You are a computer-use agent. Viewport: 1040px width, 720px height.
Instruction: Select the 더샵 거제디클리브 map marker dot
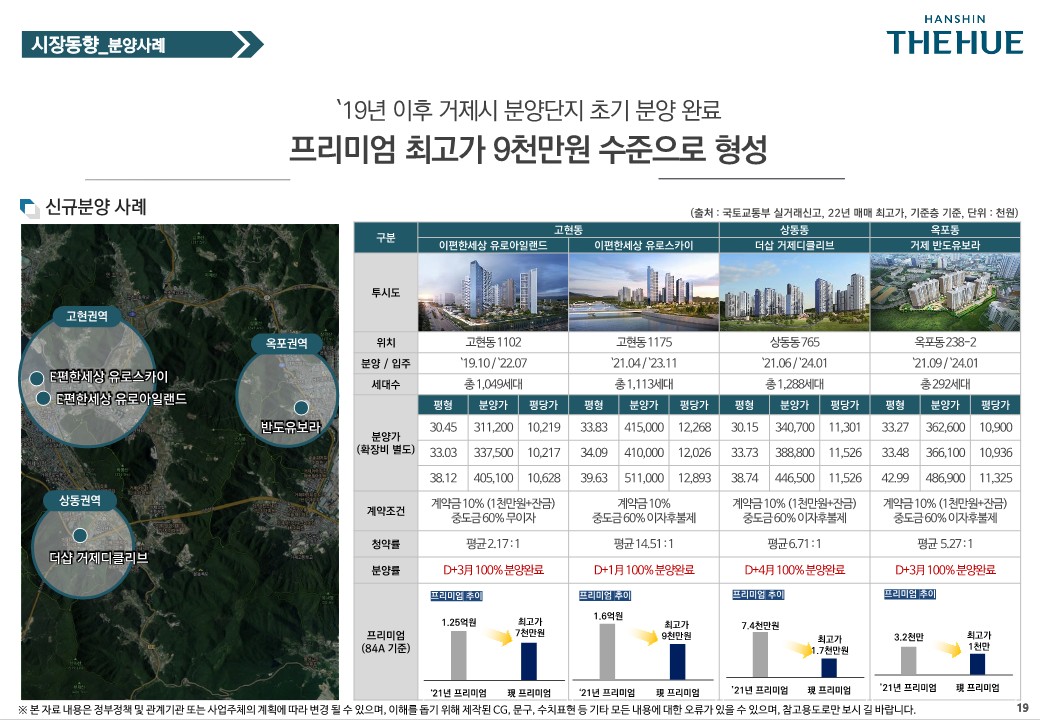(79, 535)
